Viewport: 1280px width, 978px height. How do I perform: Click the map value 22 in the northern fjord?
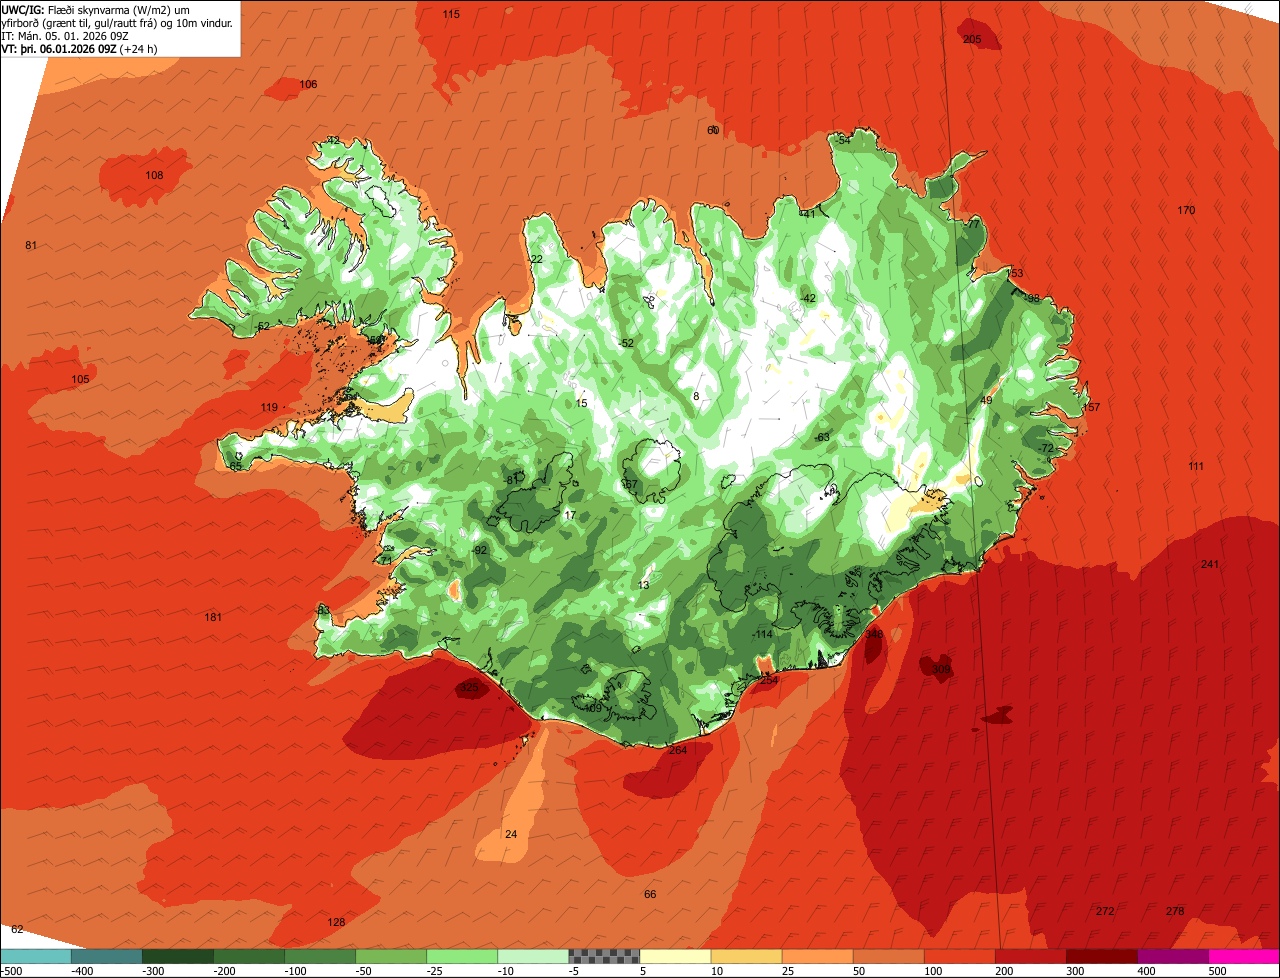[537, 259]
